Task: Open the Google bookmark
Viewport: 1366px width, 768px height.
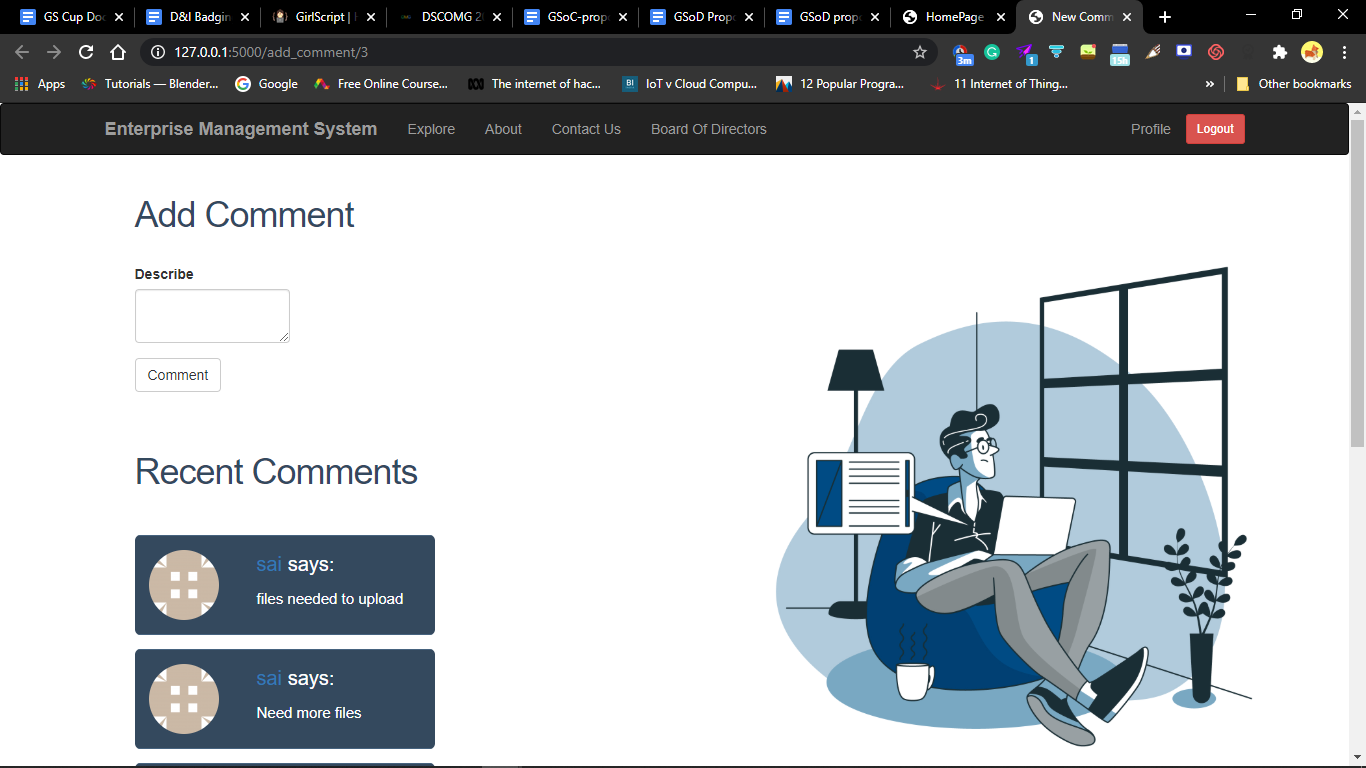Action: click(266, 84)
